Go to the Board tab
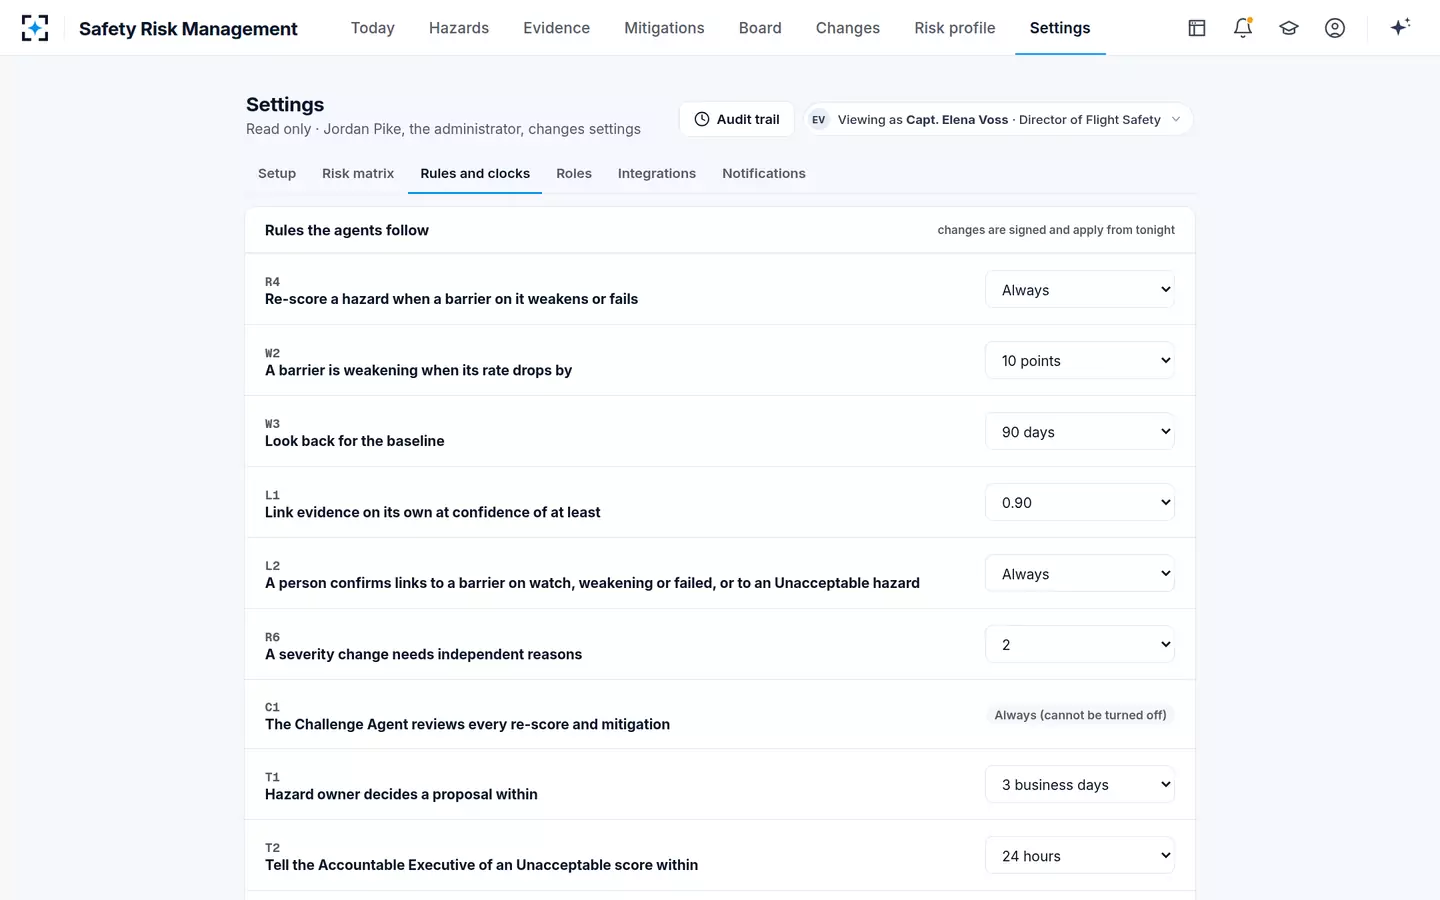This screenshot has height=900, width=1440. click(x=760, y=28)
